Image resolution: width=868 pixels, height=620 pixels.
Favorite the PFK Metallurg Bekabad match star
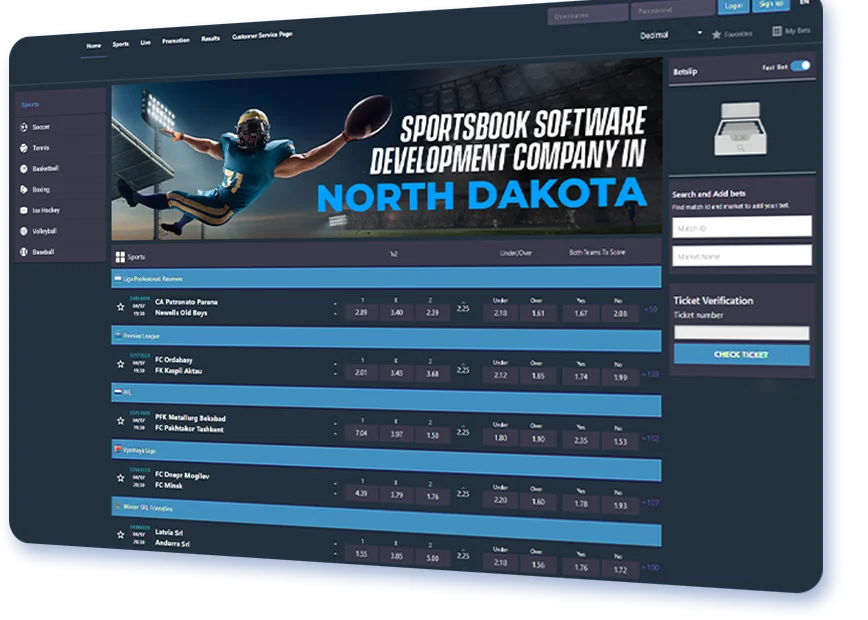[121, 421]
